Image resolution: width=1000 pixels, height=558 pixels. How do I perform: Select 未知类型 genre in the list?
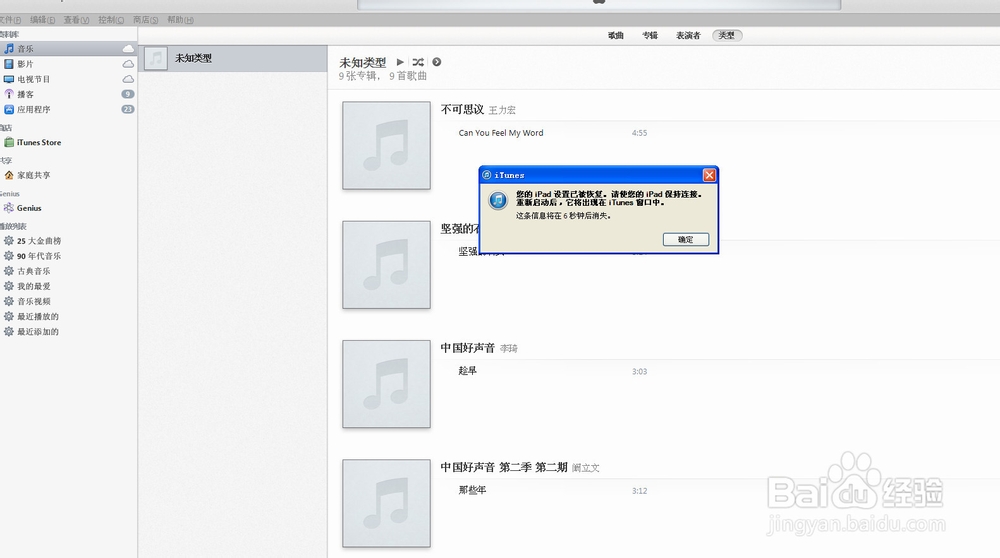(233, 58)
